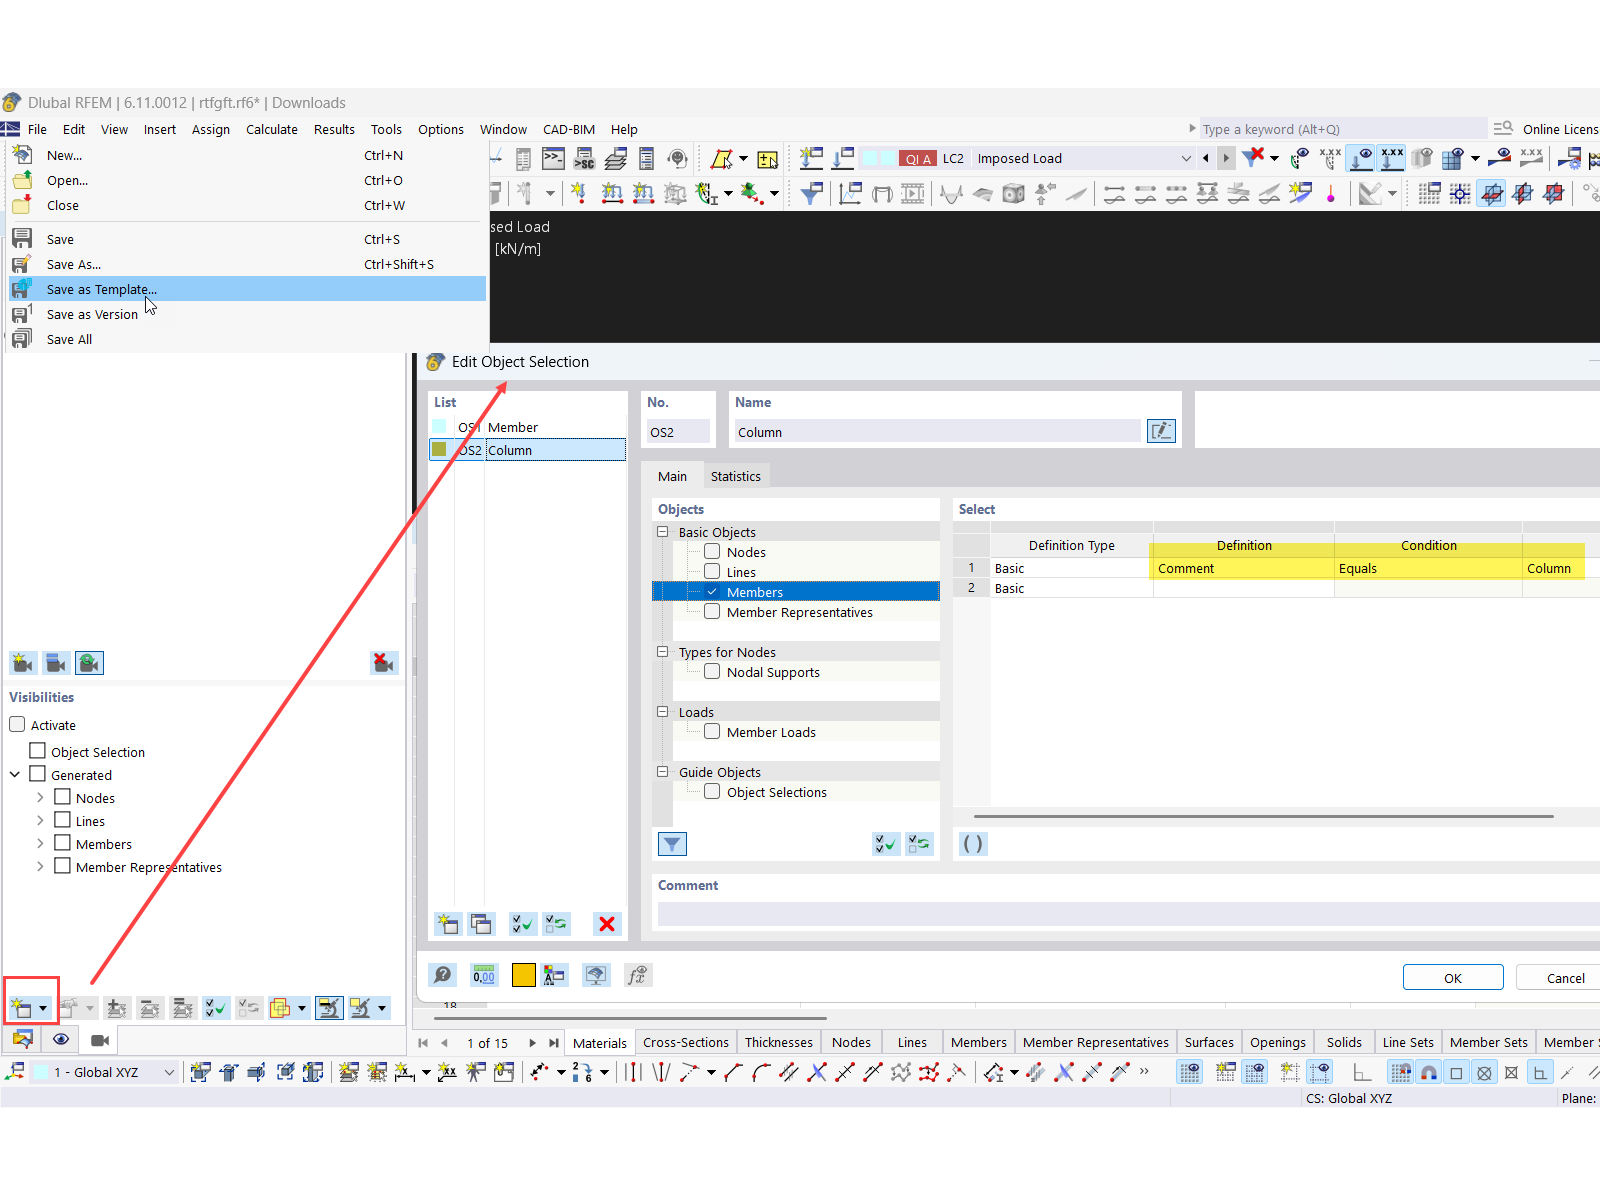Click the camera tab icon at navigator bottom
The image size is (1600, 1200).
pyautogui.click(x=100, y=1040)
